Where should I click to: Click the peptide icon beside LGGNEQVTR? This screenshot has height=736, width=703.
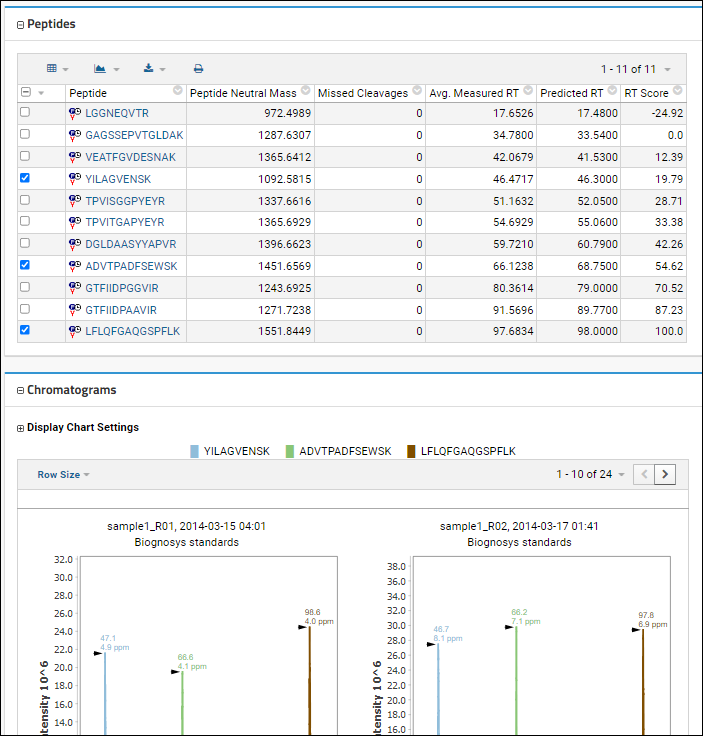(x=75, y=113)
